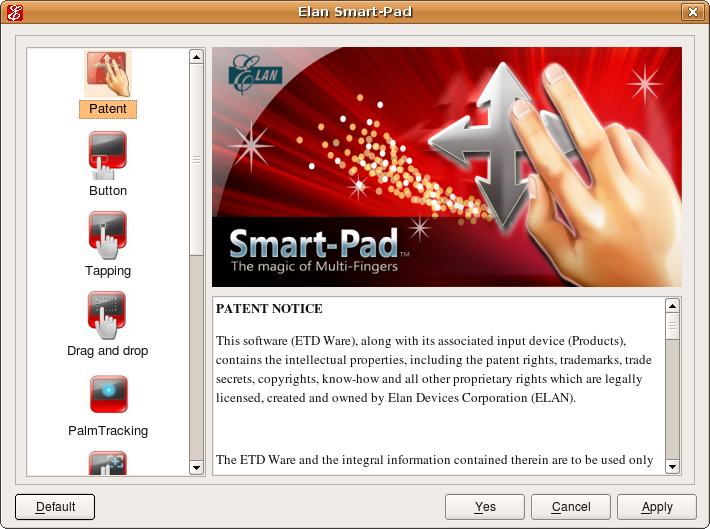
Task: Click the Cancel button
Action: click(571, 507)
